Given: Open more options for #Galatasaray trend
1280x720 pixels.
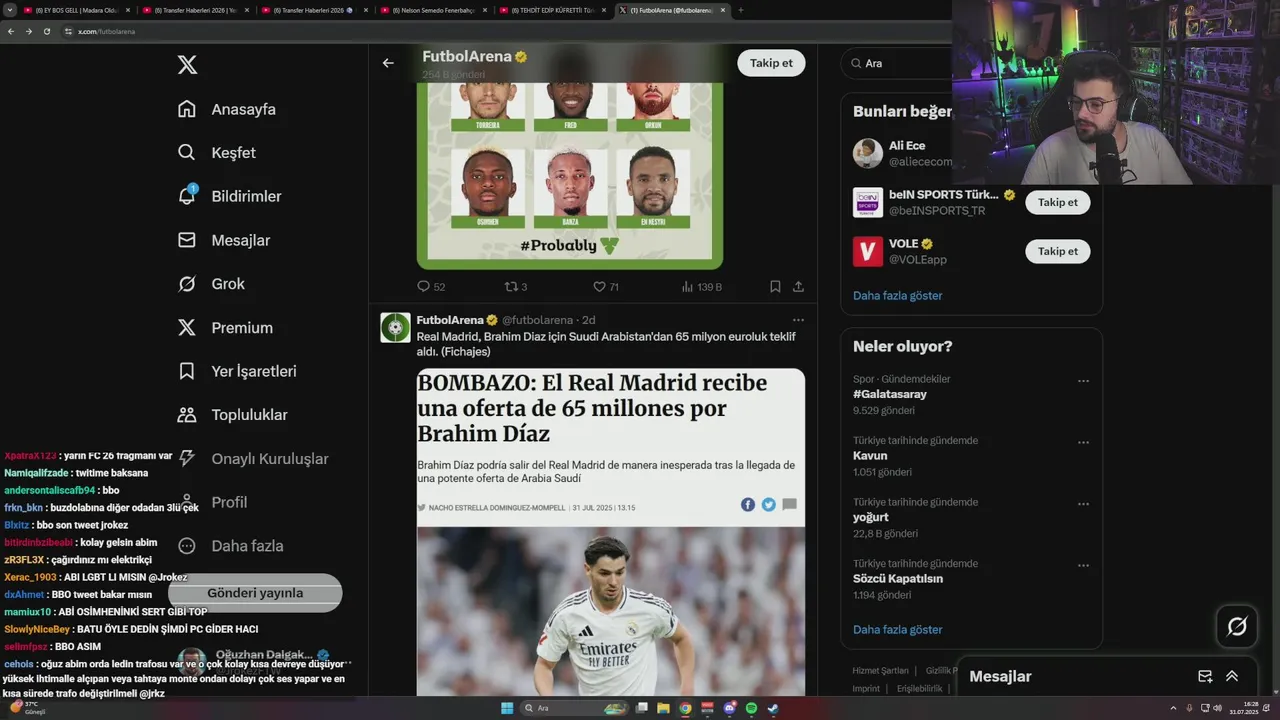Looking at the screenshot, I should click(1083, 381).
